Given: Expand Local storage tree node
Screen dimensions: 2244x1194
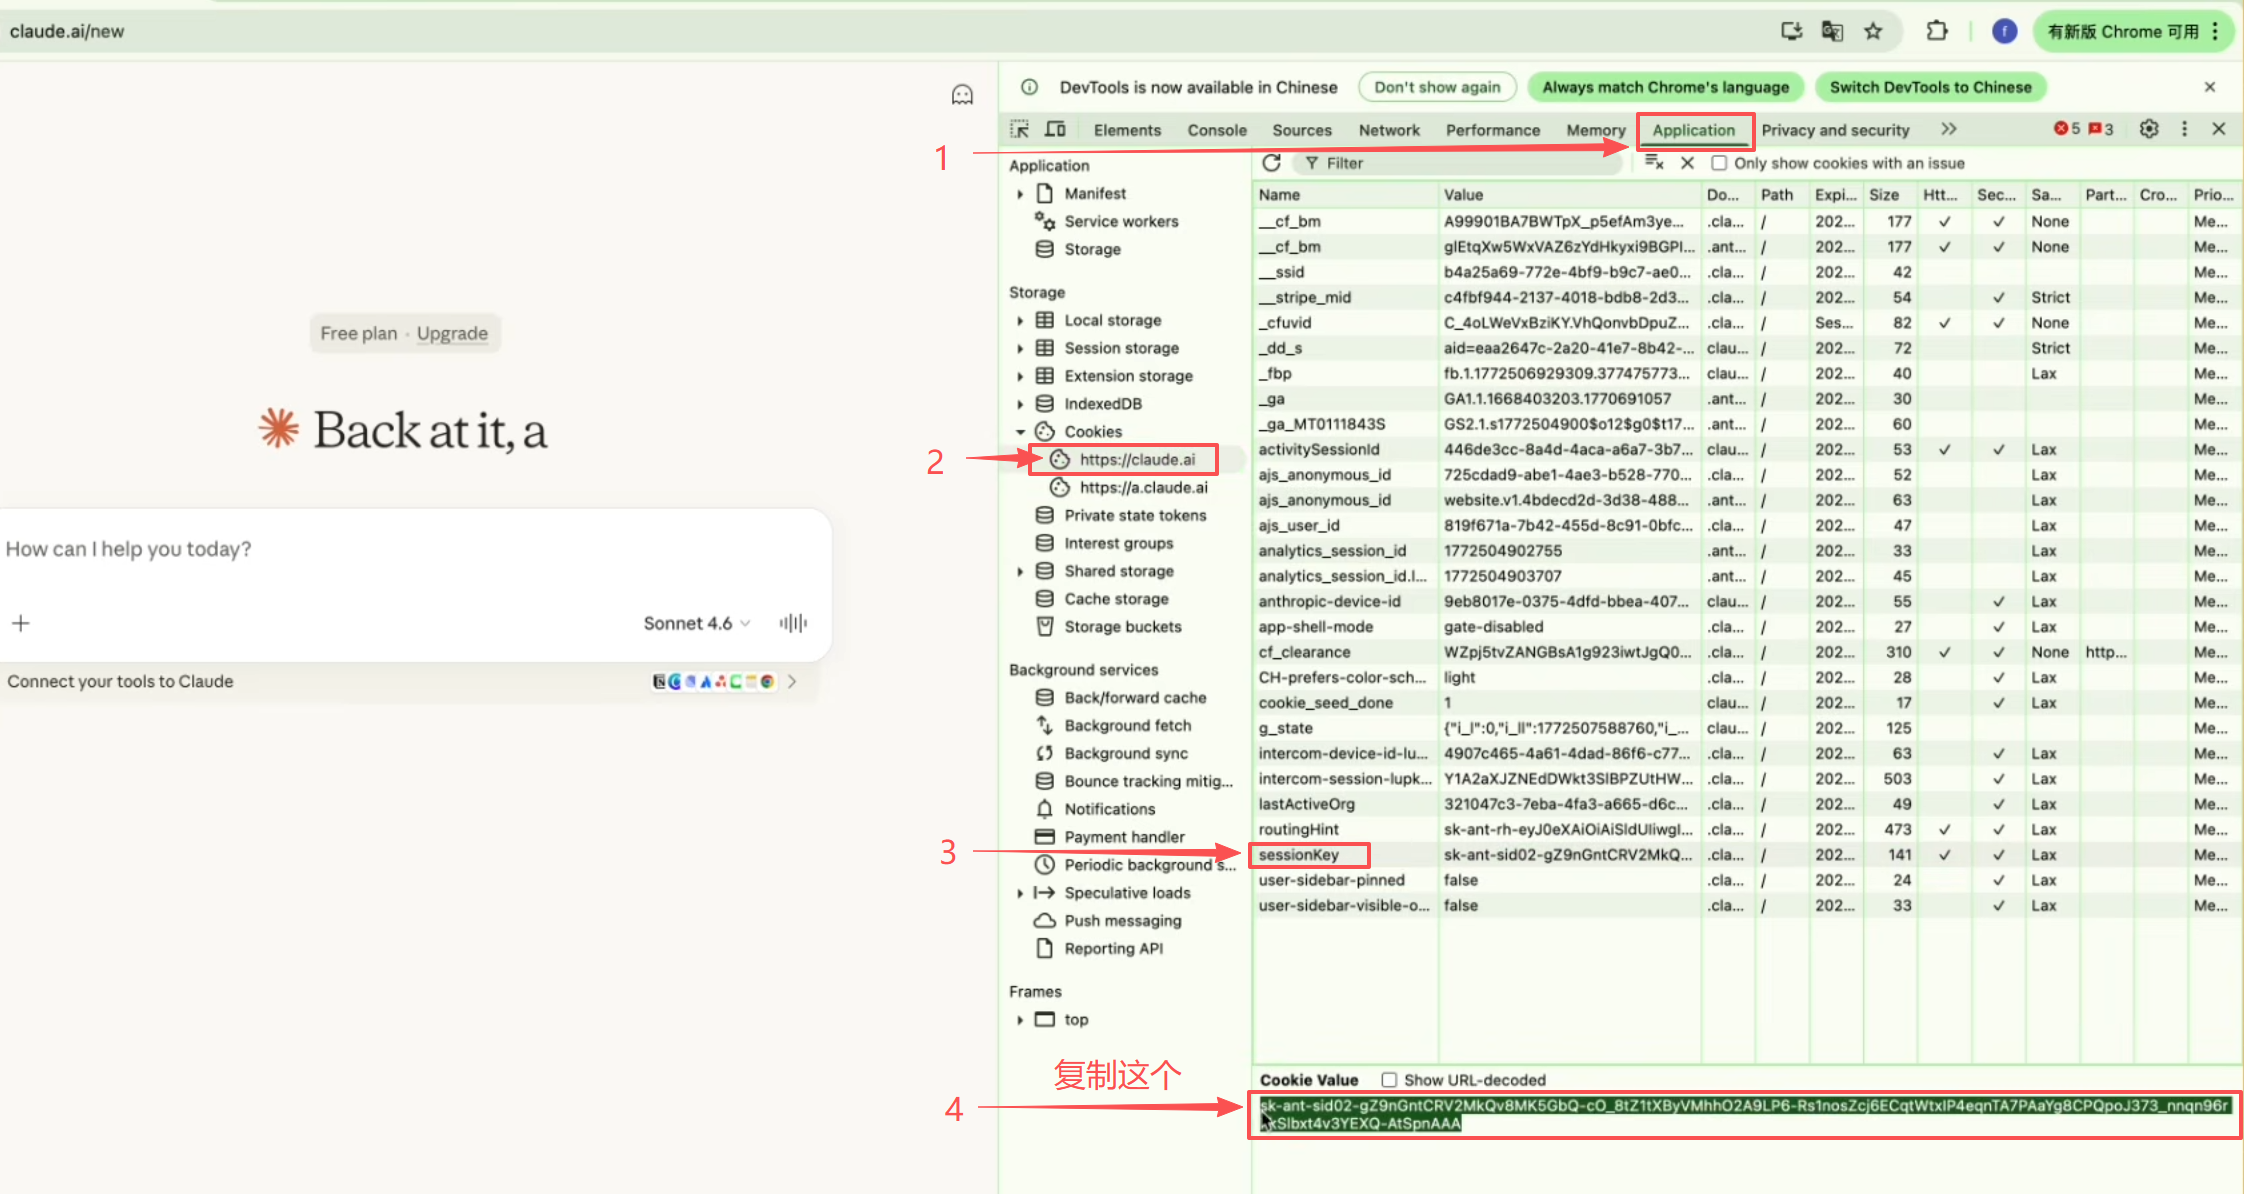Looking at the screenshot, I should (1020, 321).
